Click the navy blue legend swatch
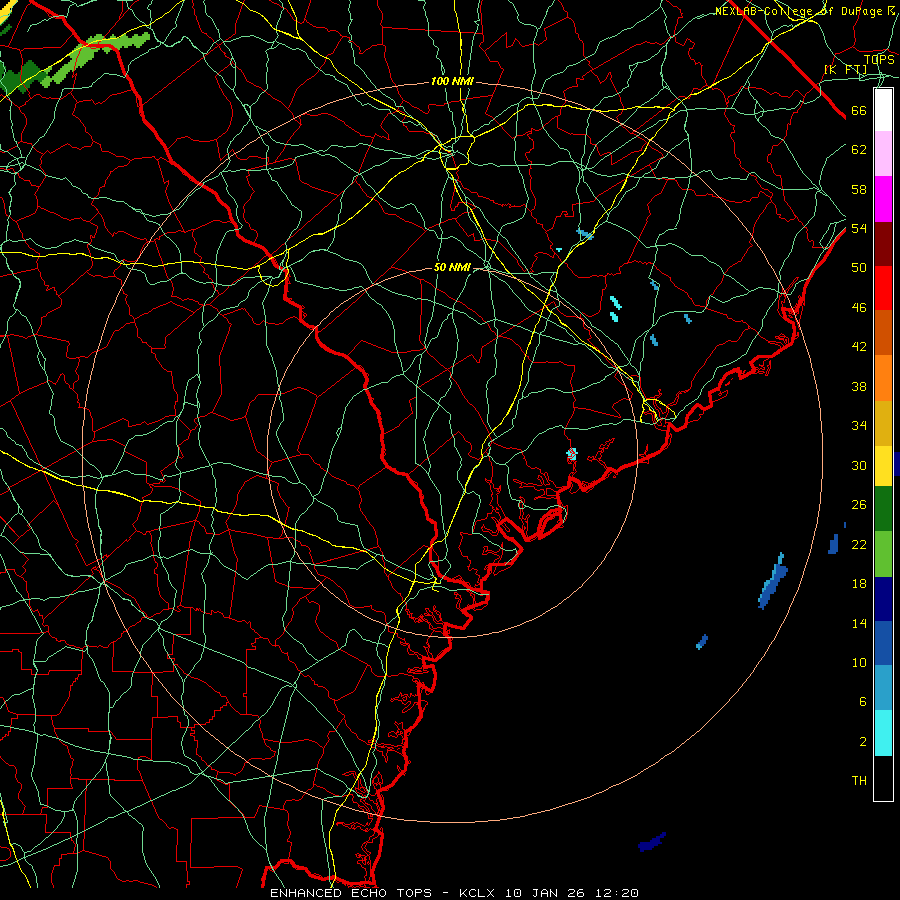Viewport: 900px width, 900px height. point(883,599)
